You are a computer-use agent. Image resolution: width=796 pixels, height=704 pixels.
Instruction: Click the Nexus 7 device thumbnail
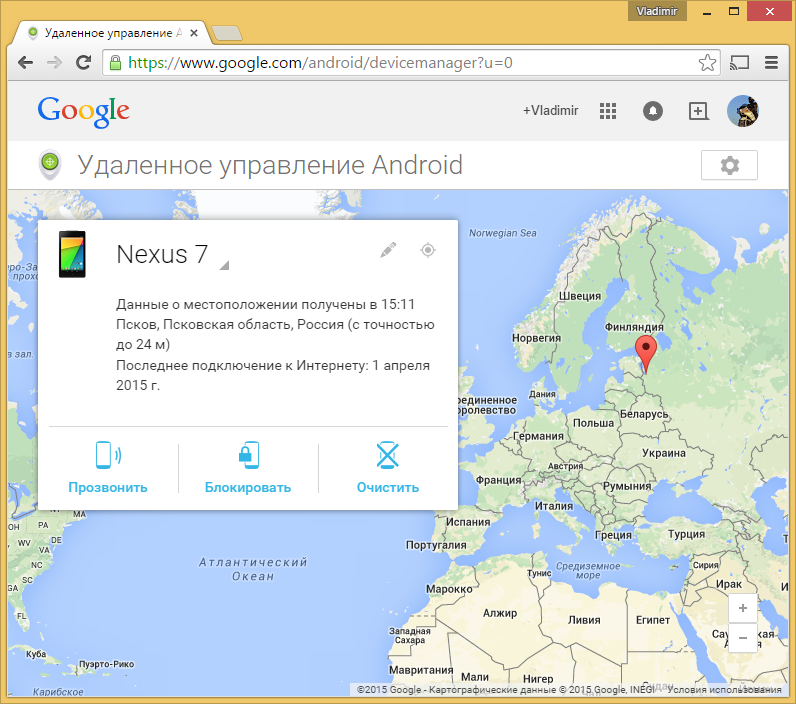pyautogui.click(x=72, y=254)
